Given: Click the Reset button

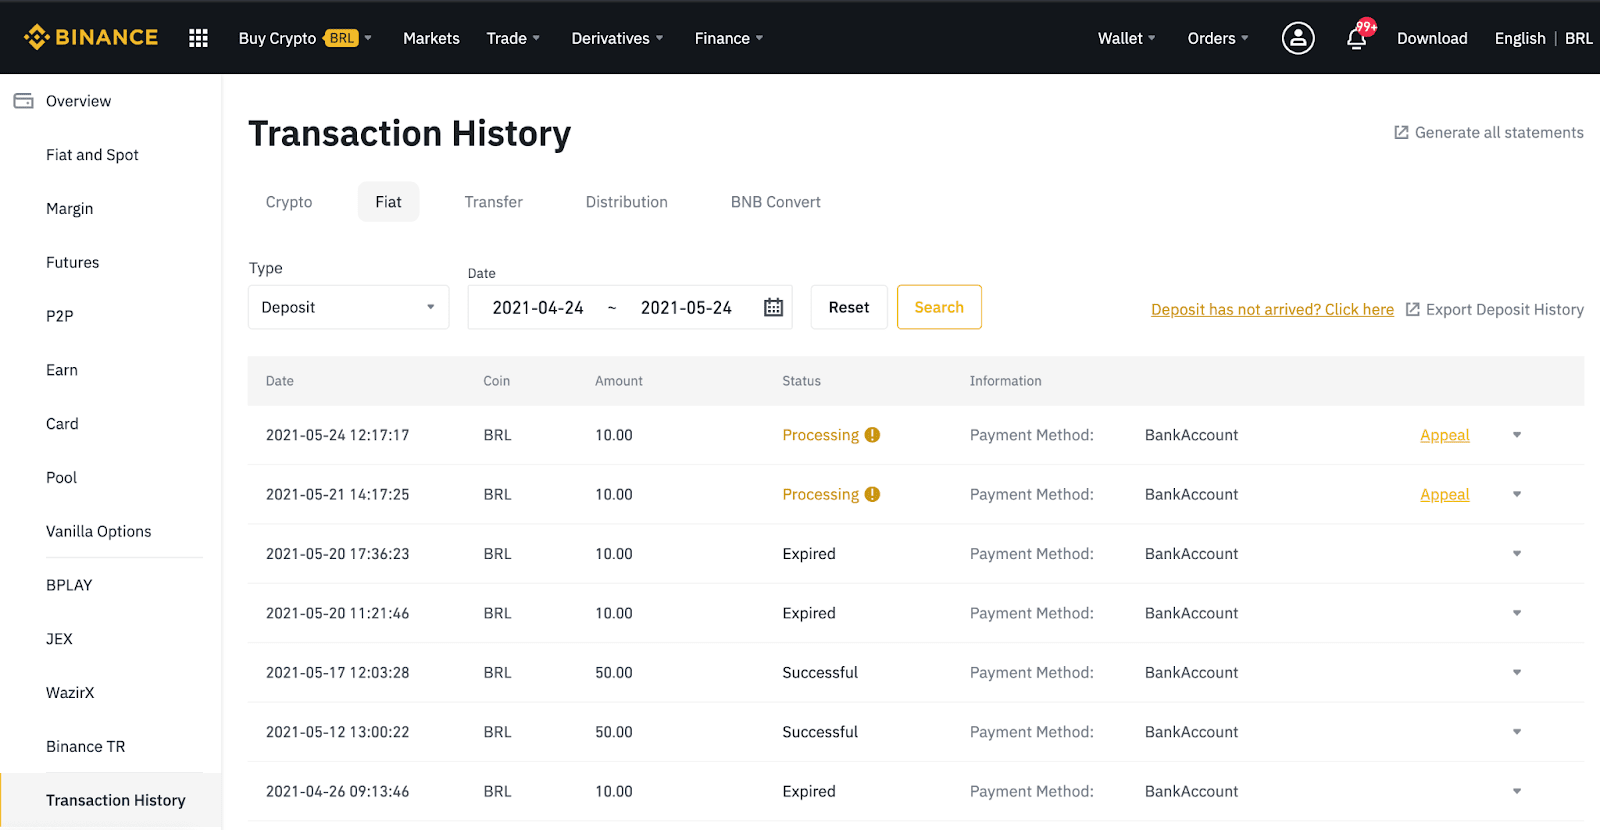Looking at the screenshot, I should (849, 307).
